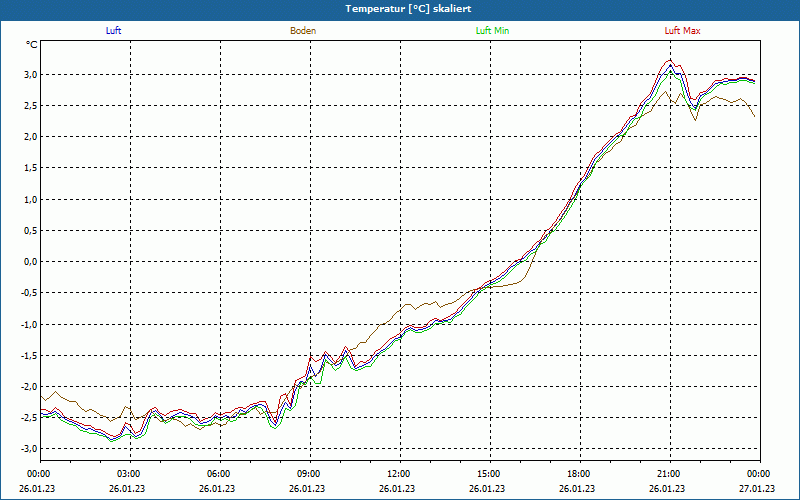
Task: Click the '-1,5' y-axis value
Action: (x=30, y=356)
